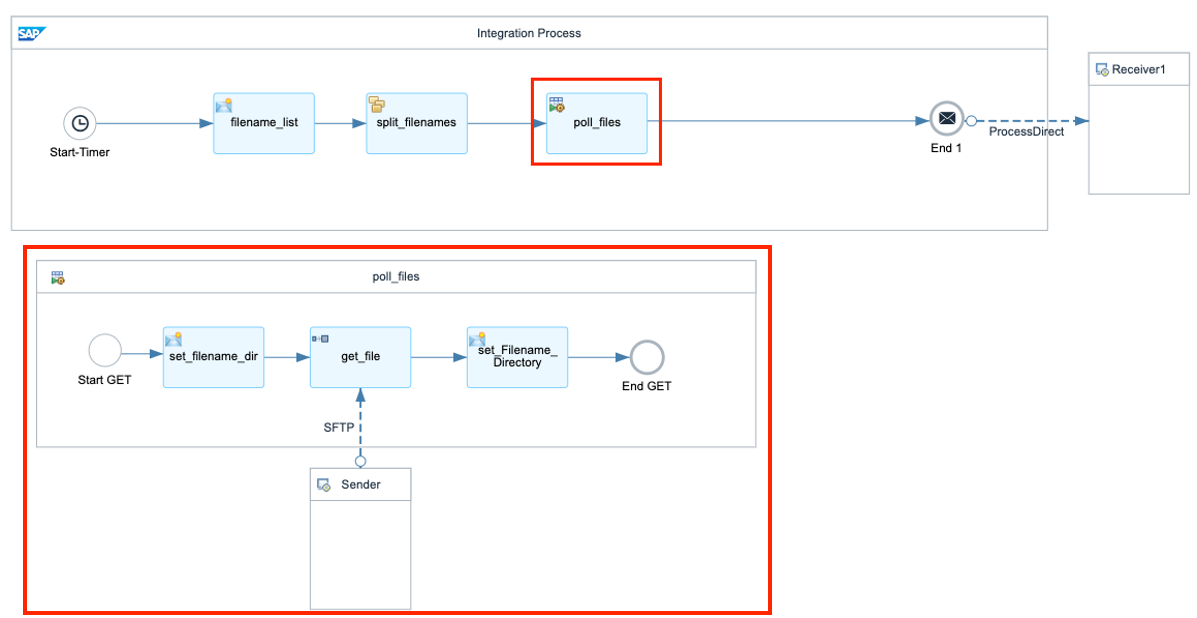
Task: Select the split_filenames splitter step
Action: [417, 123]
